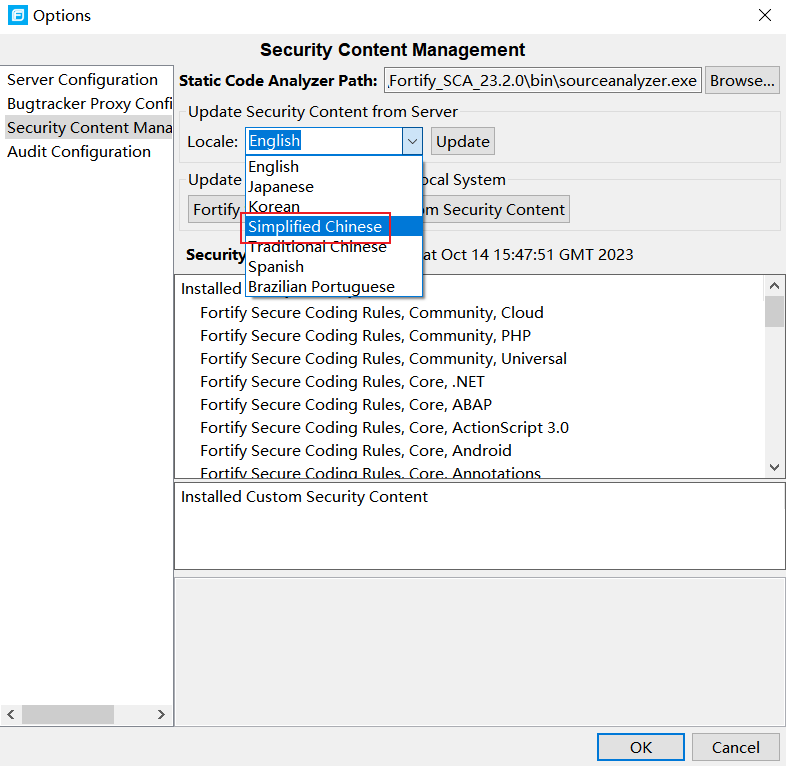Image resolution: width=786 pixels, height=766 pixels.
Task: Click the sidebar horizontal scrollbar thumb
Action: (68, 714)
